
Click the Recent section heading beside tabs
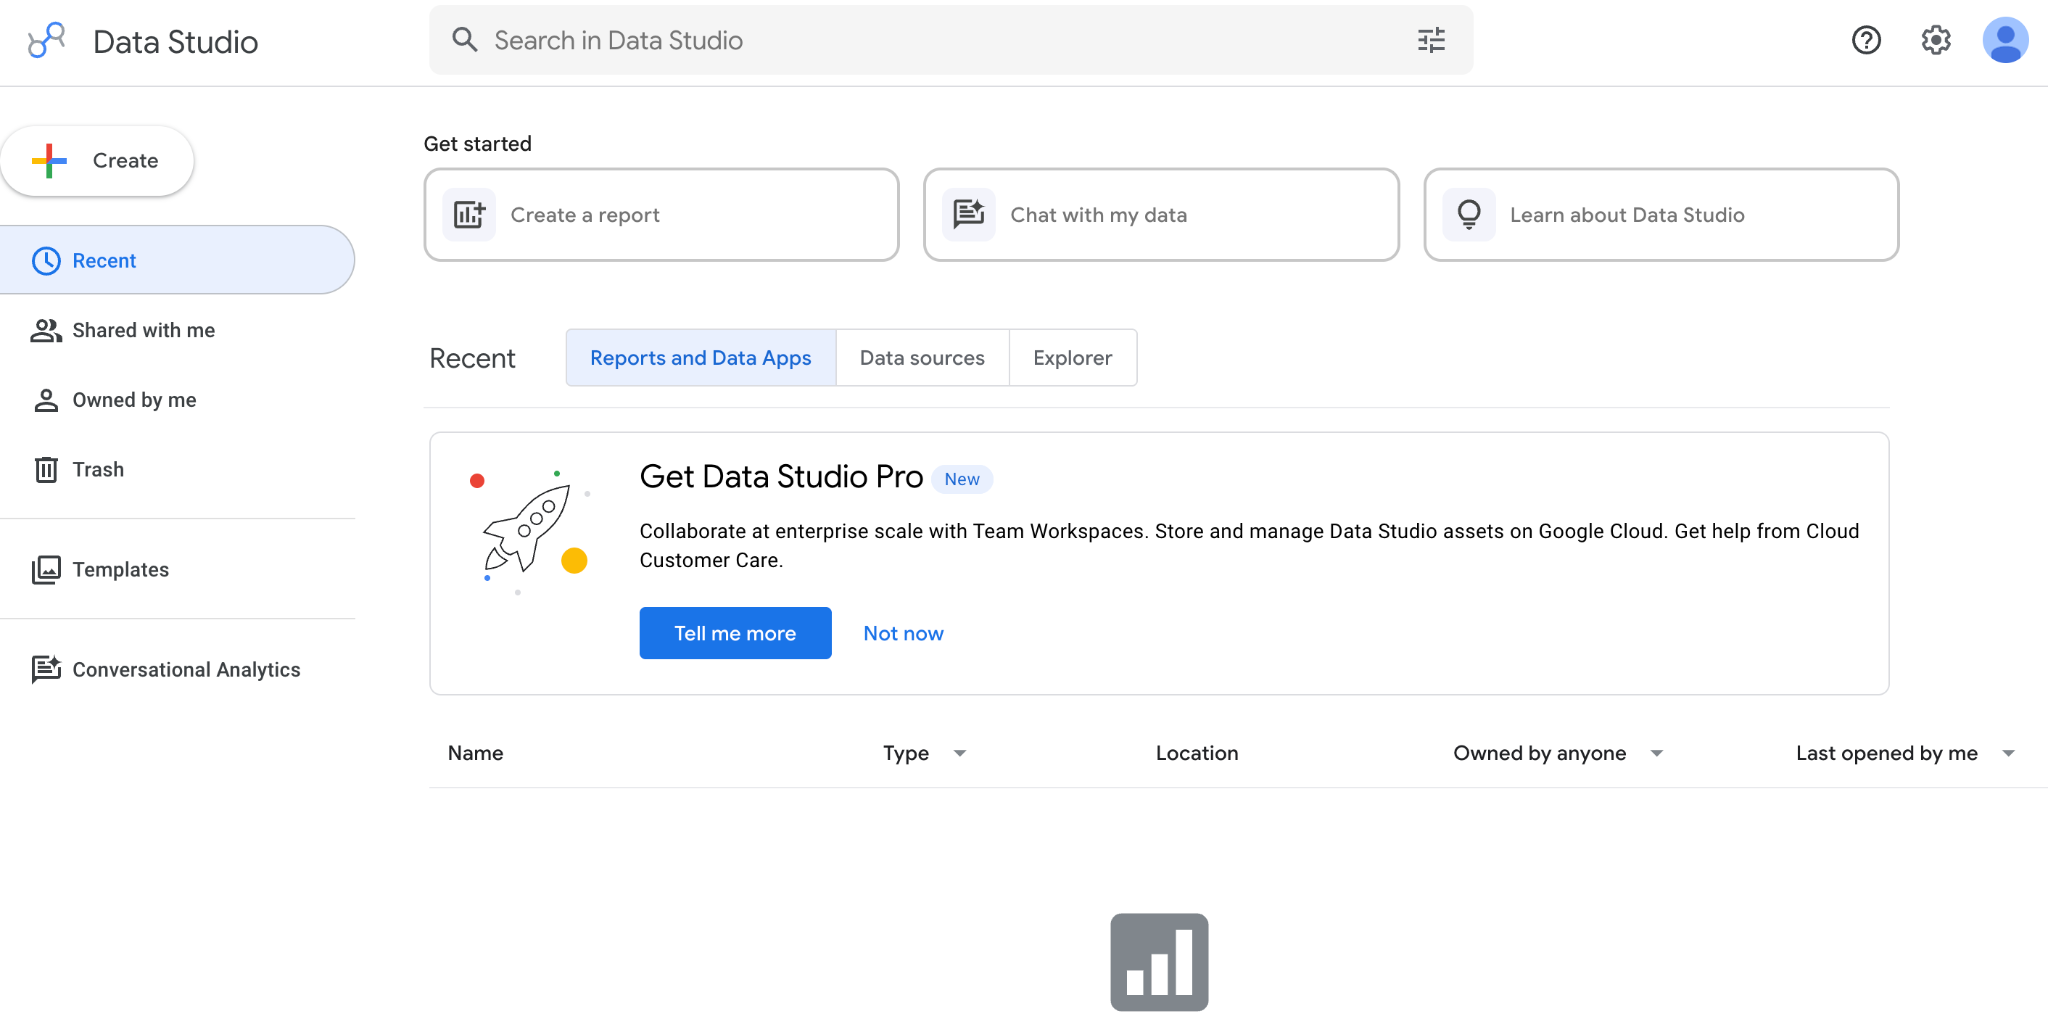tap(472, 358)
